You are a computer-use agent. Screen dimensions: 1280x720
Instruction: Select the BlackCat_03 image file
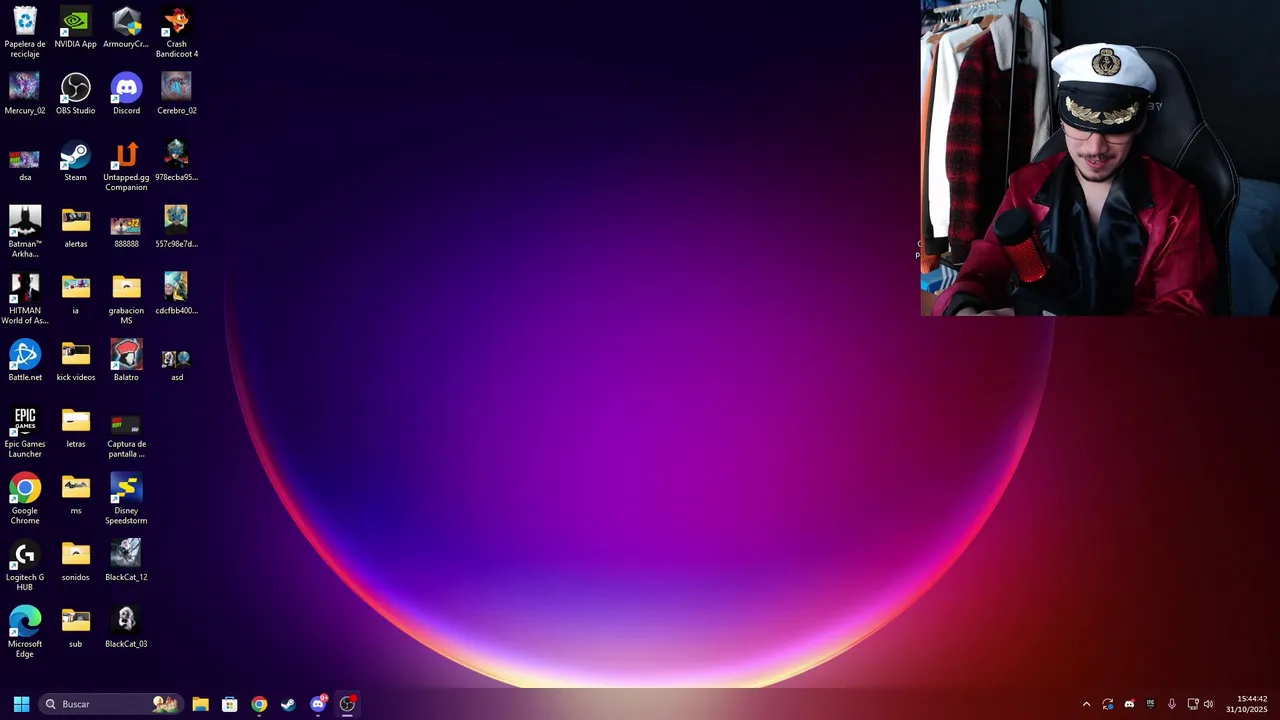[x=126, y=628]
